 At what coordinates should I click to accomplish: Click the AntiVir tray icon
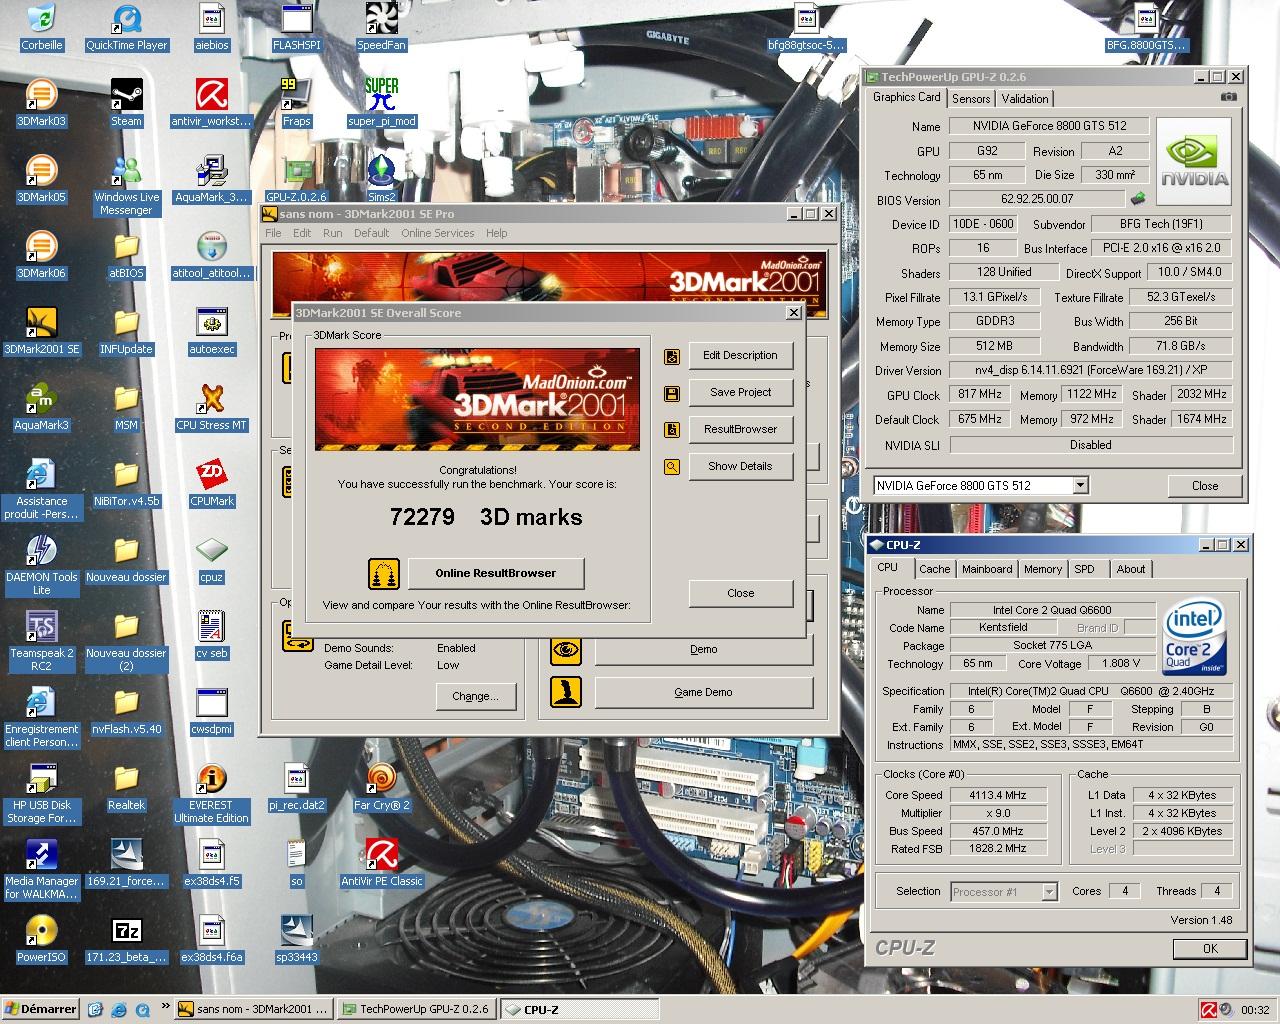coord(1209,1010)
